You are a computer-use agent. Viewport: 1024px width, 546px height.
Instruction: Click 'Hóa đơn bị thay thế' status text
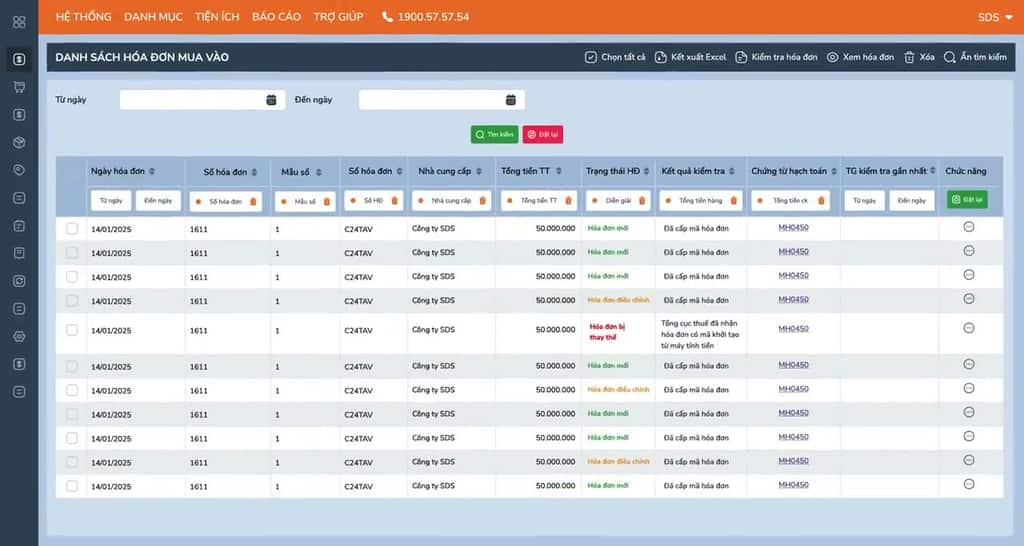607,332
